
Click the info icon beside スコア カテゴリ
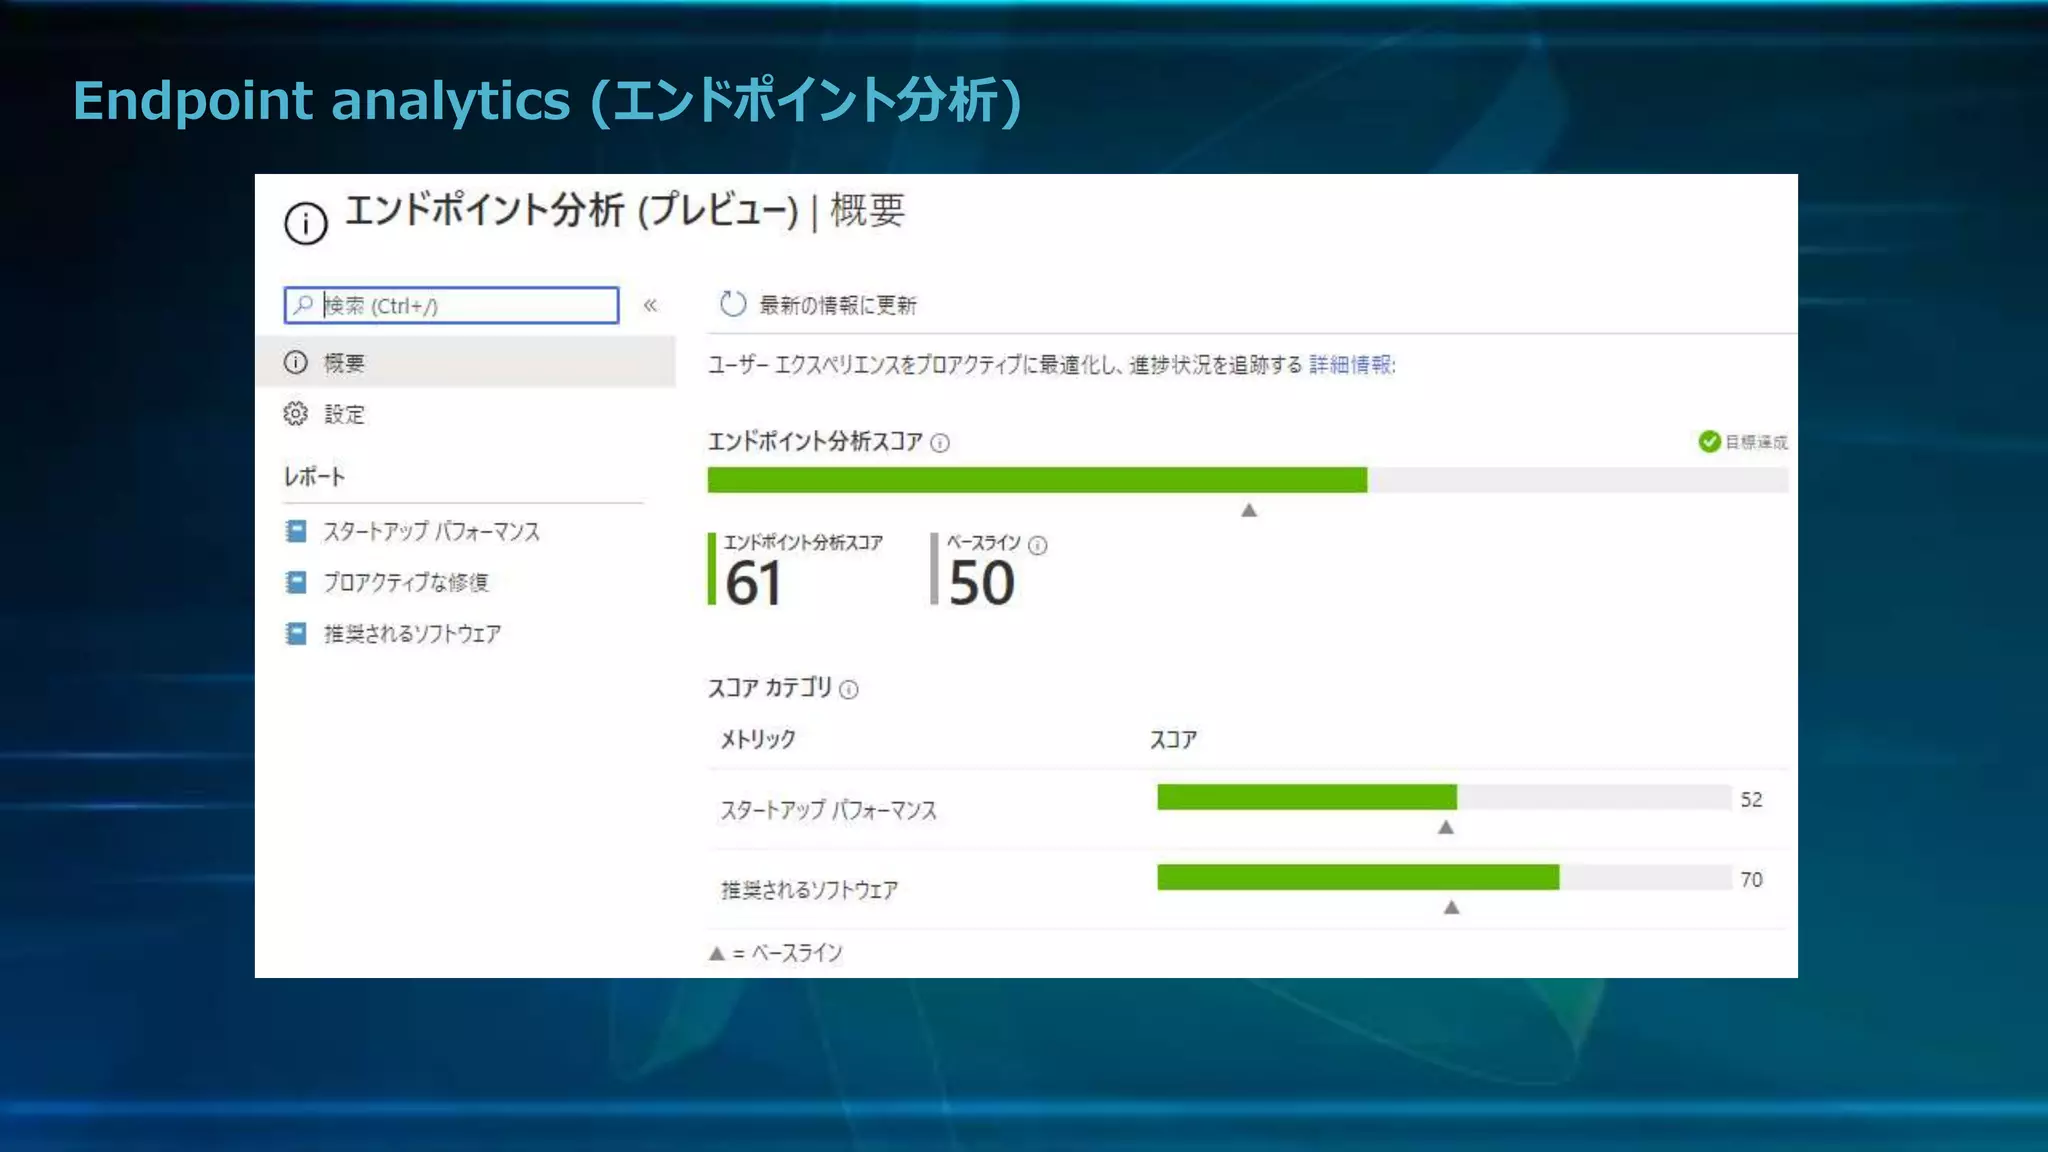[849, 689]
